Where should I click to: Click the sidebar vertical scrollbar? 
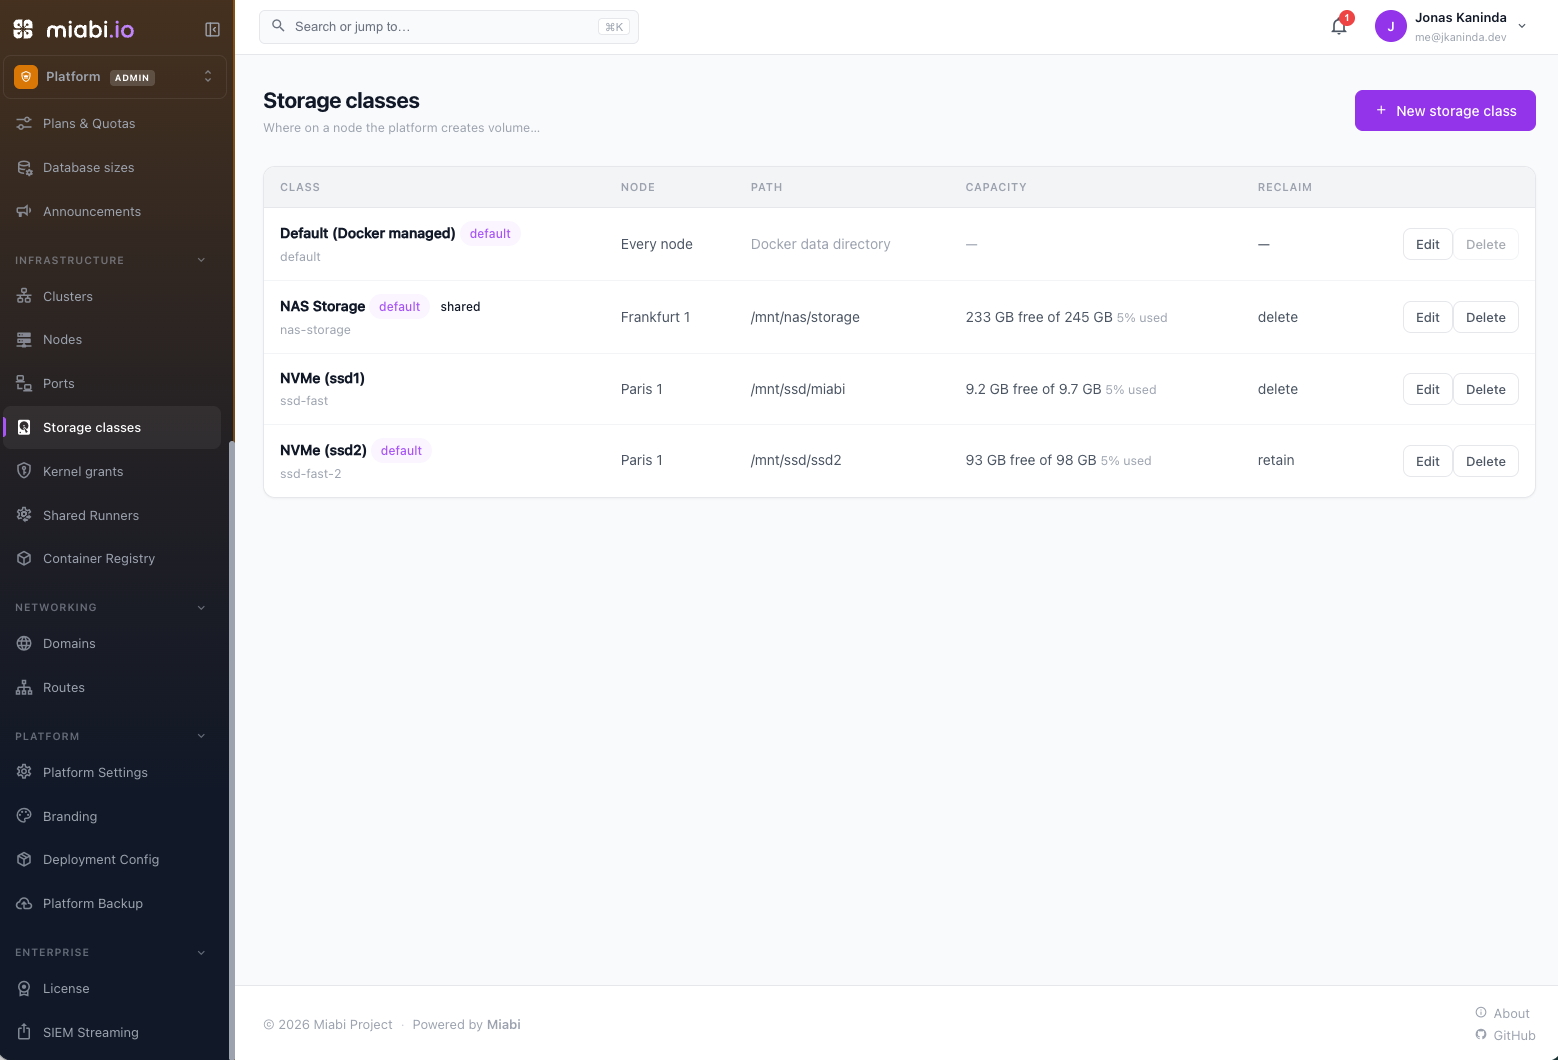[232, 750]
